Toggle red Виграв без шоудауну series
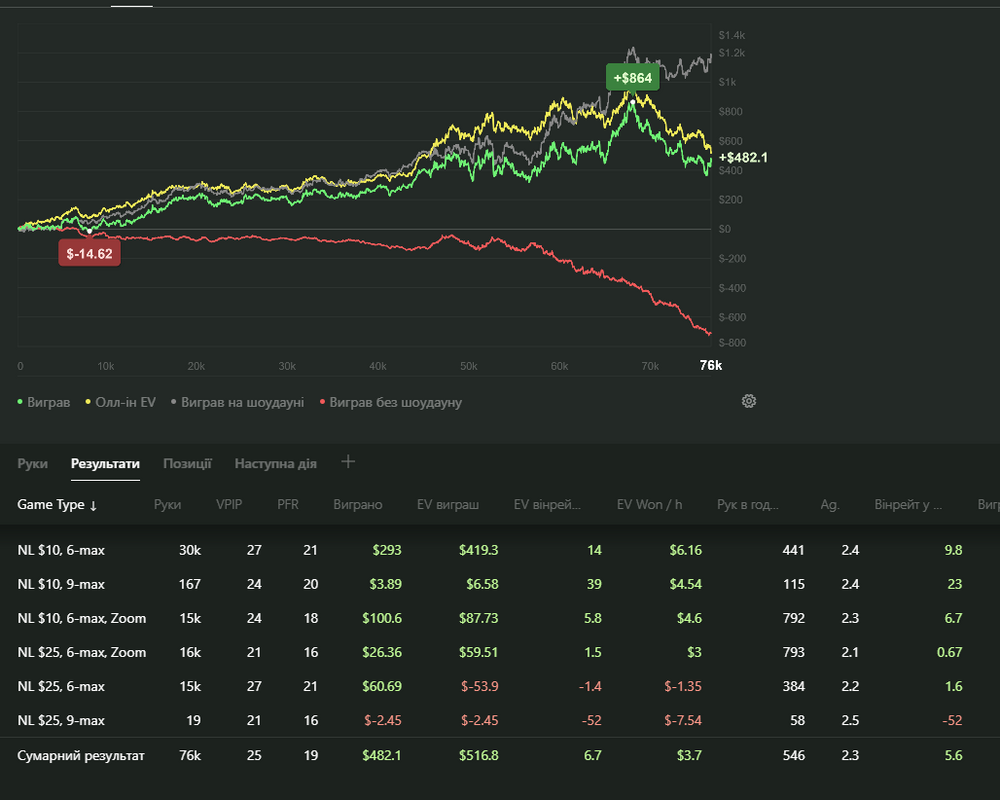 [391, 402]
